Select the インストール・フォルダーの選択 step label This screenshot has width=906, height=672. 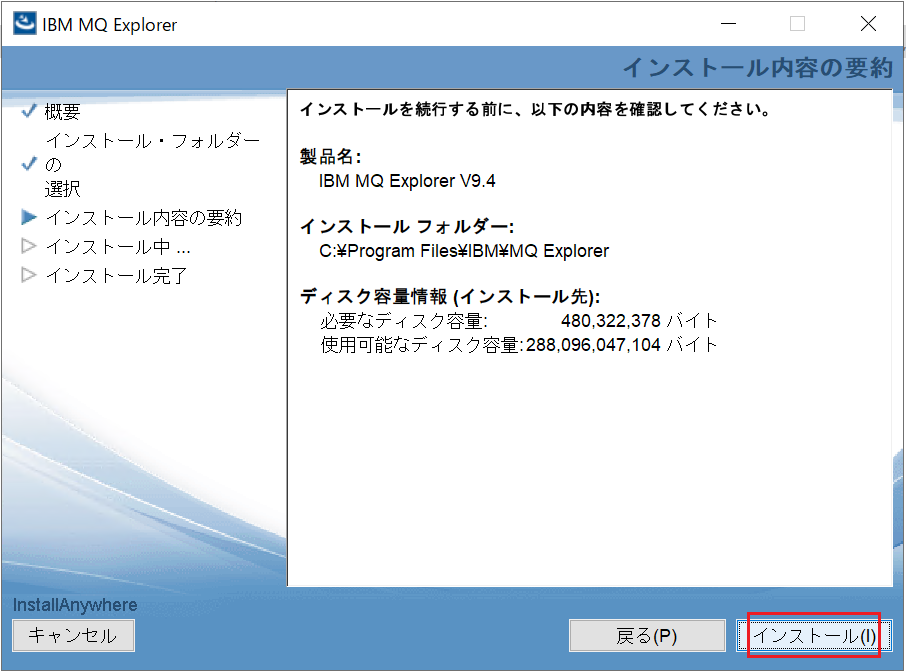click(x=153, y=165)
